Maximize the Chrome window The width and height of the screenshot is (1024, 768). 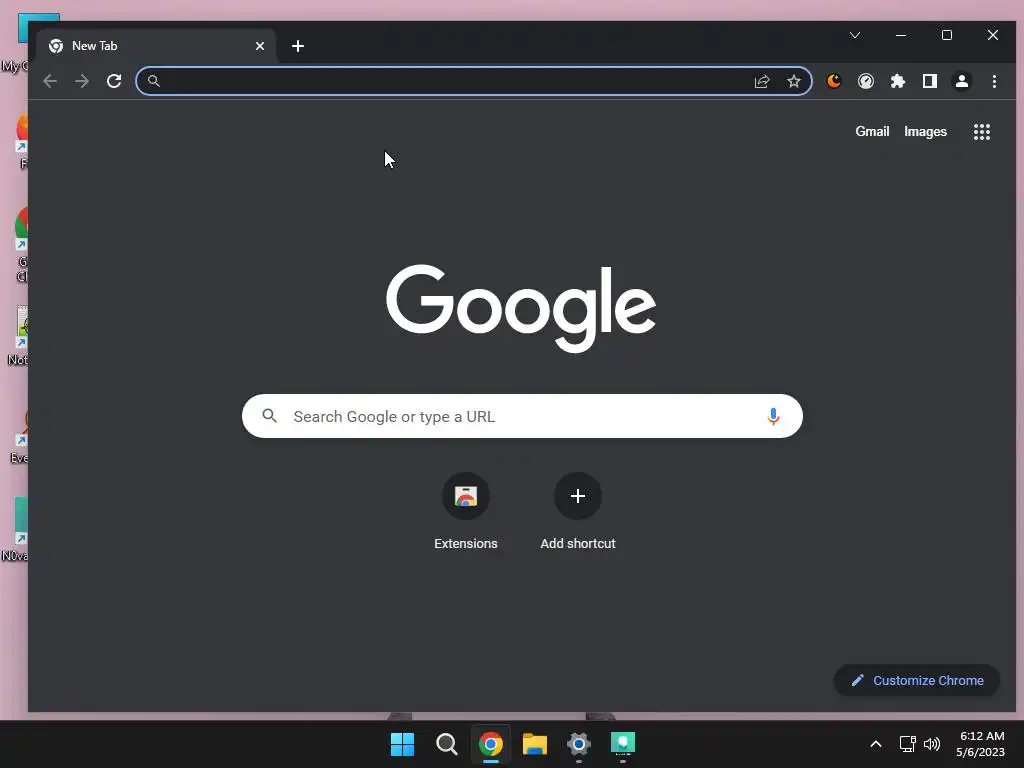click(x=947, y=35)
